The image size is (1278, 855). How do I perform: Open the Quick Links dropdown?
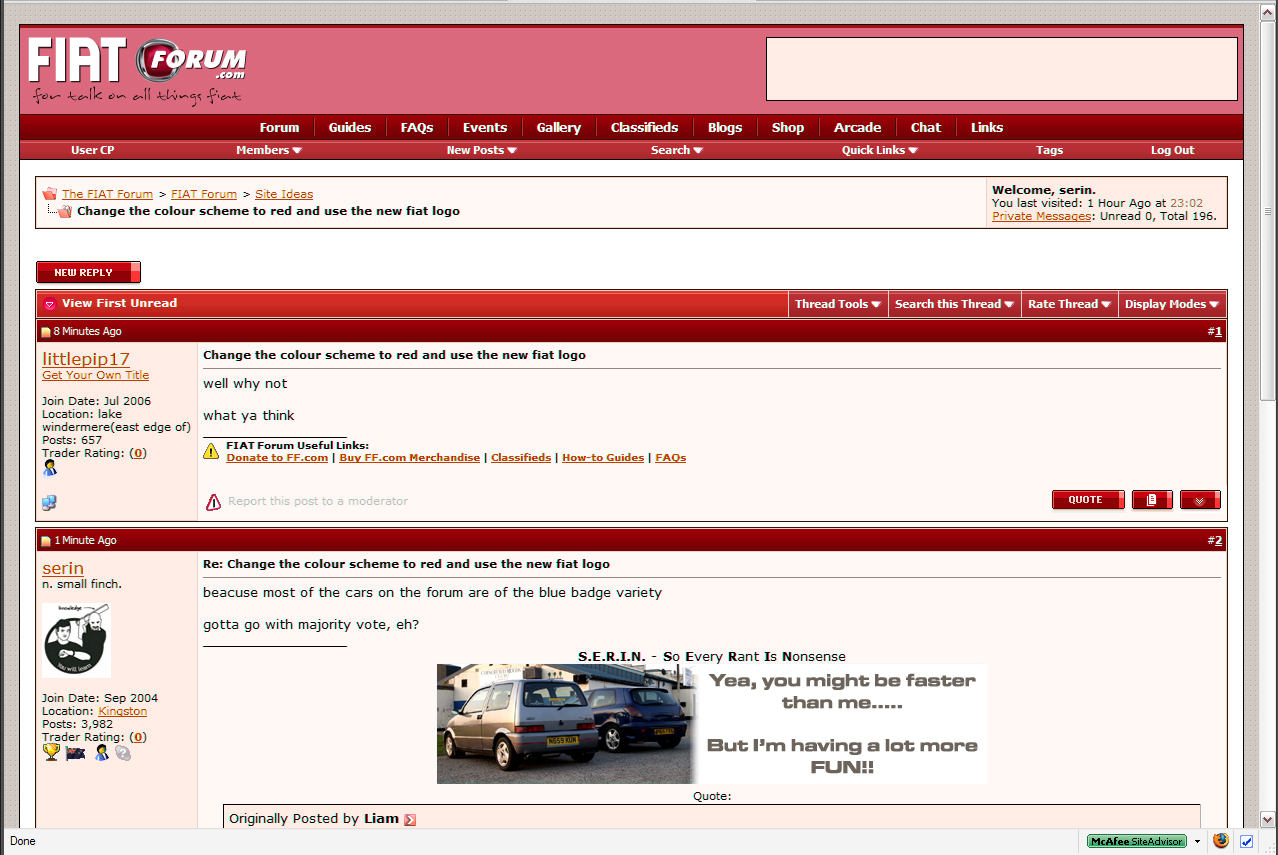pos(880,150)
